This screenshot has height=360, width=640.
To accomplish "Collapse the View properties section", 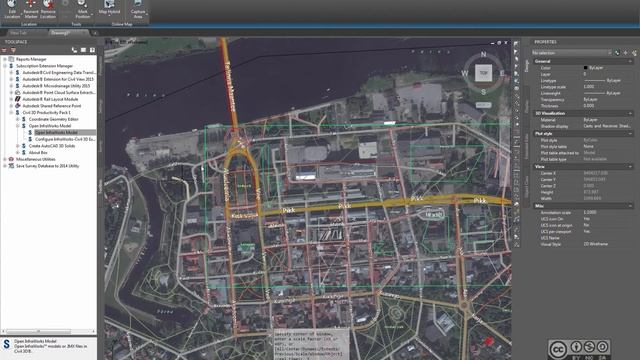I will (x=630, y=167).
